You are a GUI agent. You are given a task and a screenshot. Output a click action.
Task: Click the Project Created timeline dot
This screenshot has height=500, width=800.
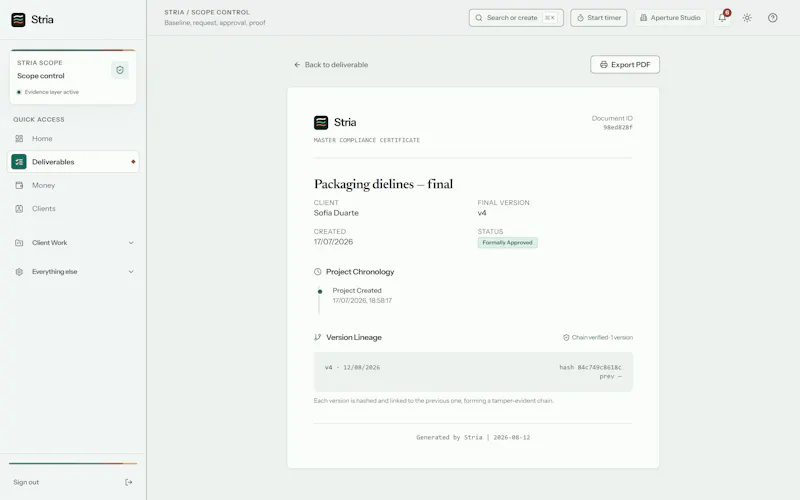[320, 292]
